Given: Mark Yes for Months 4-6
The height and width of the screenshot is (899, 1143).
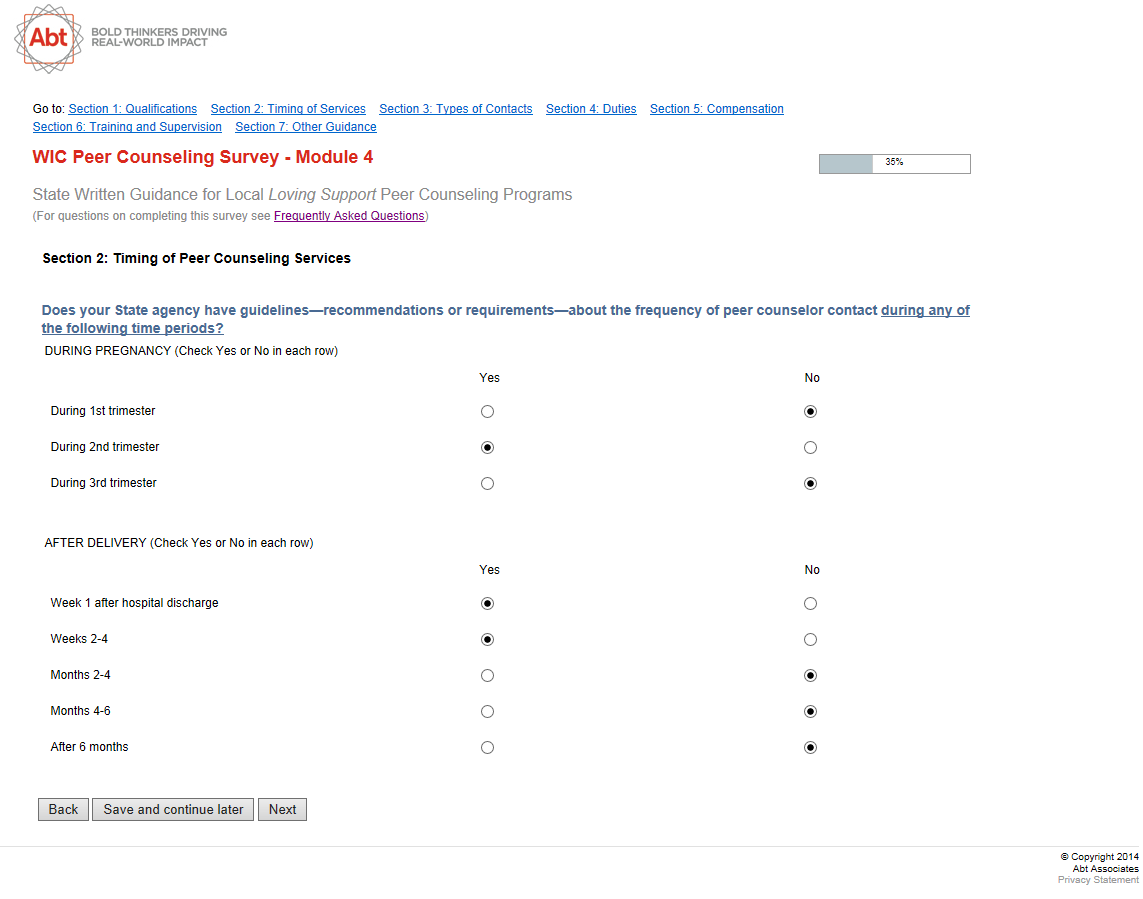Looking at the screenshot, I should point(487,712).
